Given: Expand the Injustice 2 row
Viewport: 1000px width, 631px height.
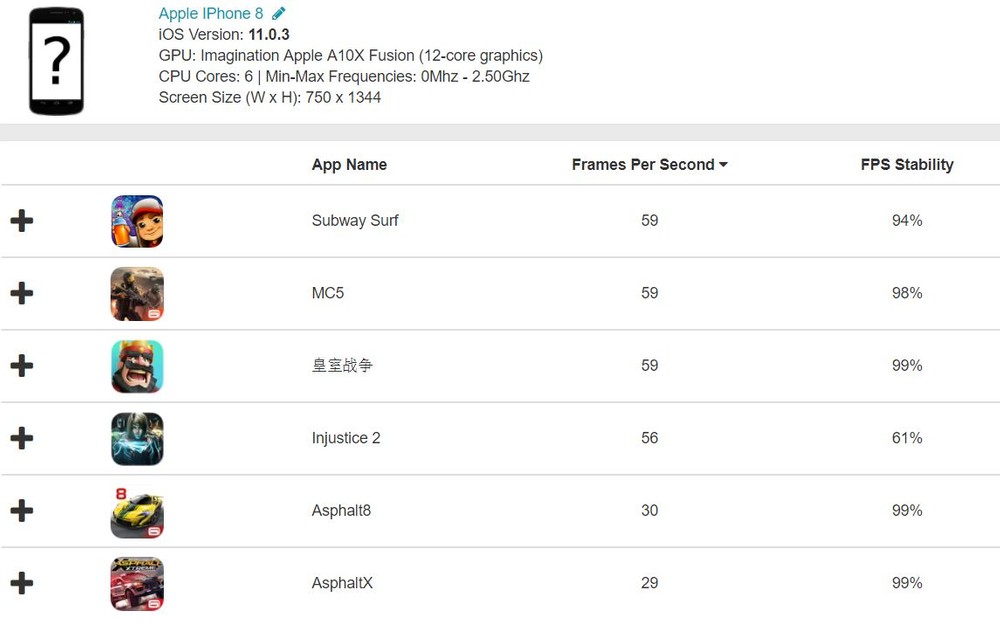Looking at the screenshot, I should coord(21,439).
